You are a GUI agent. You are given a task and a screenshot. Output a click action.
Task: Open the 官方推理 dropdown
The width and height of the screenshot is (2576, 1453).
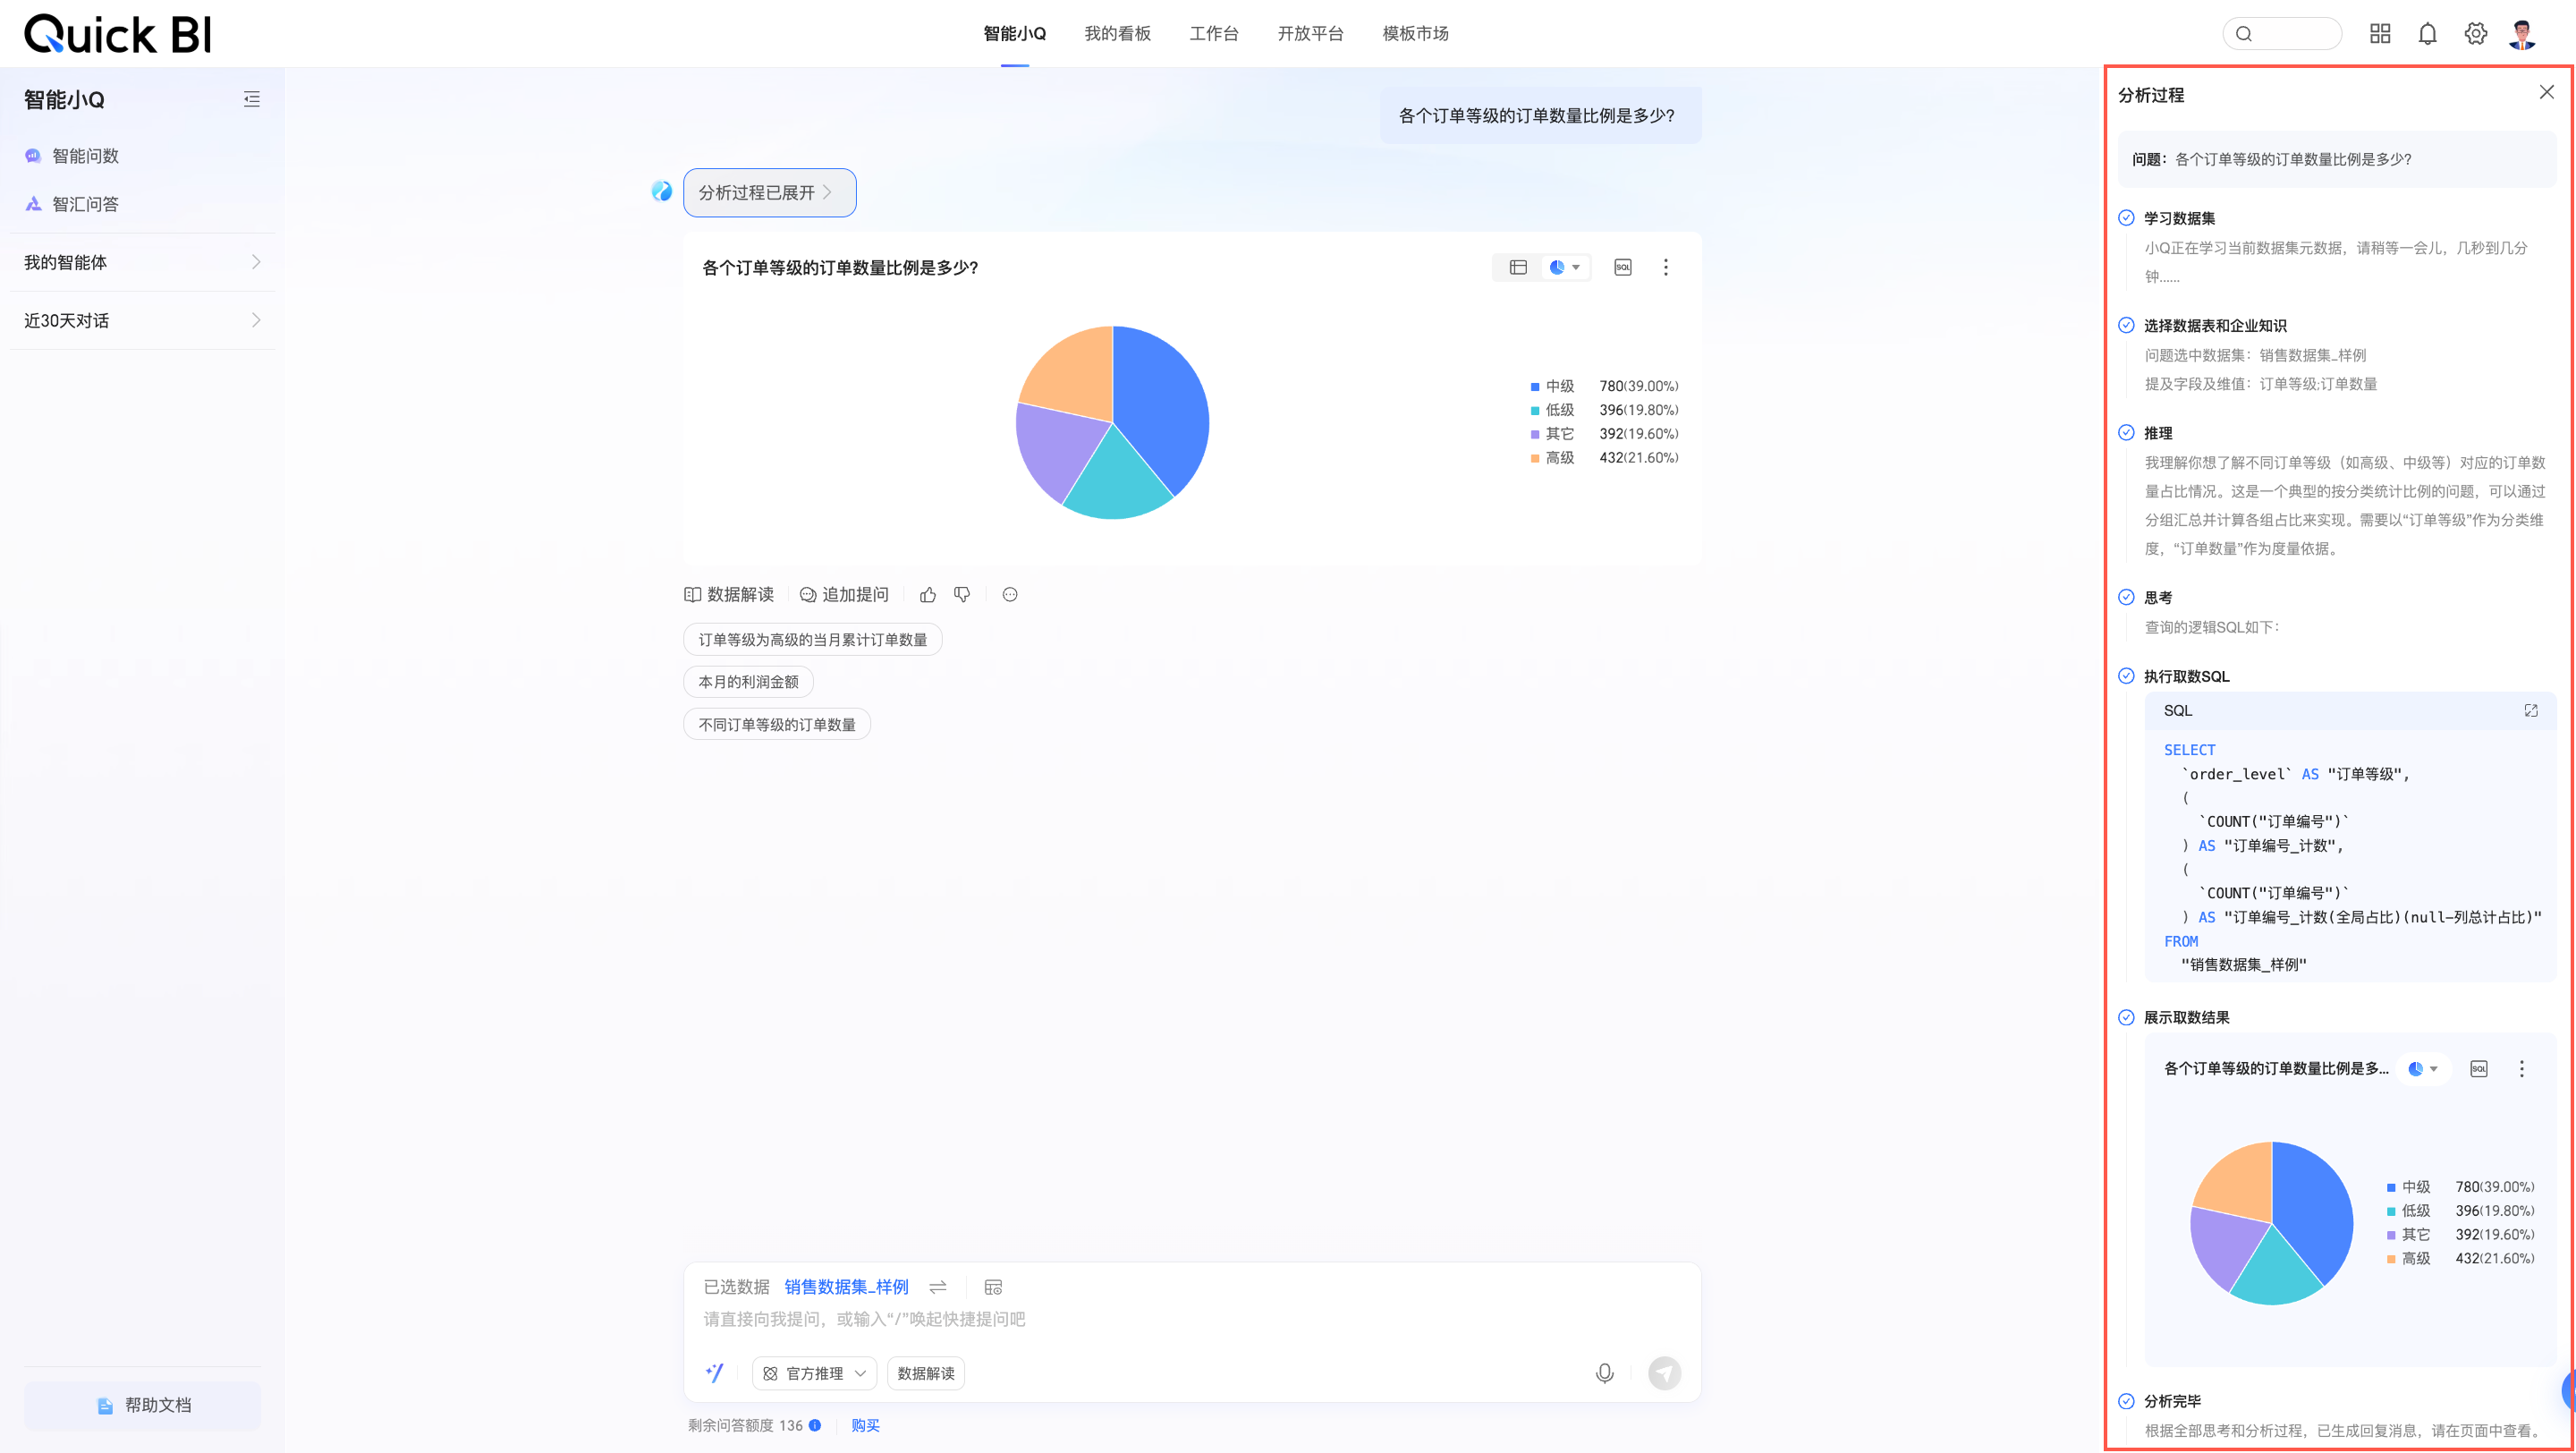pyautogui.click(x=814, y=1373)
